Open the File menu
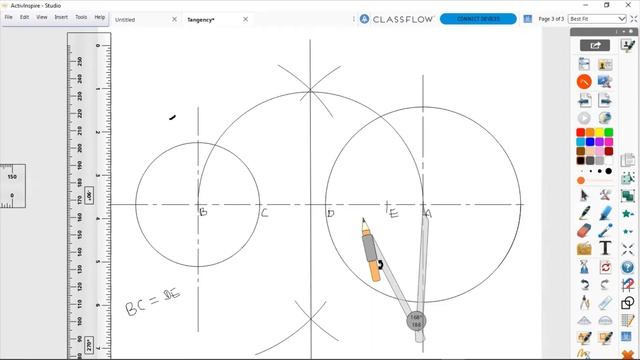 point(9,17)
